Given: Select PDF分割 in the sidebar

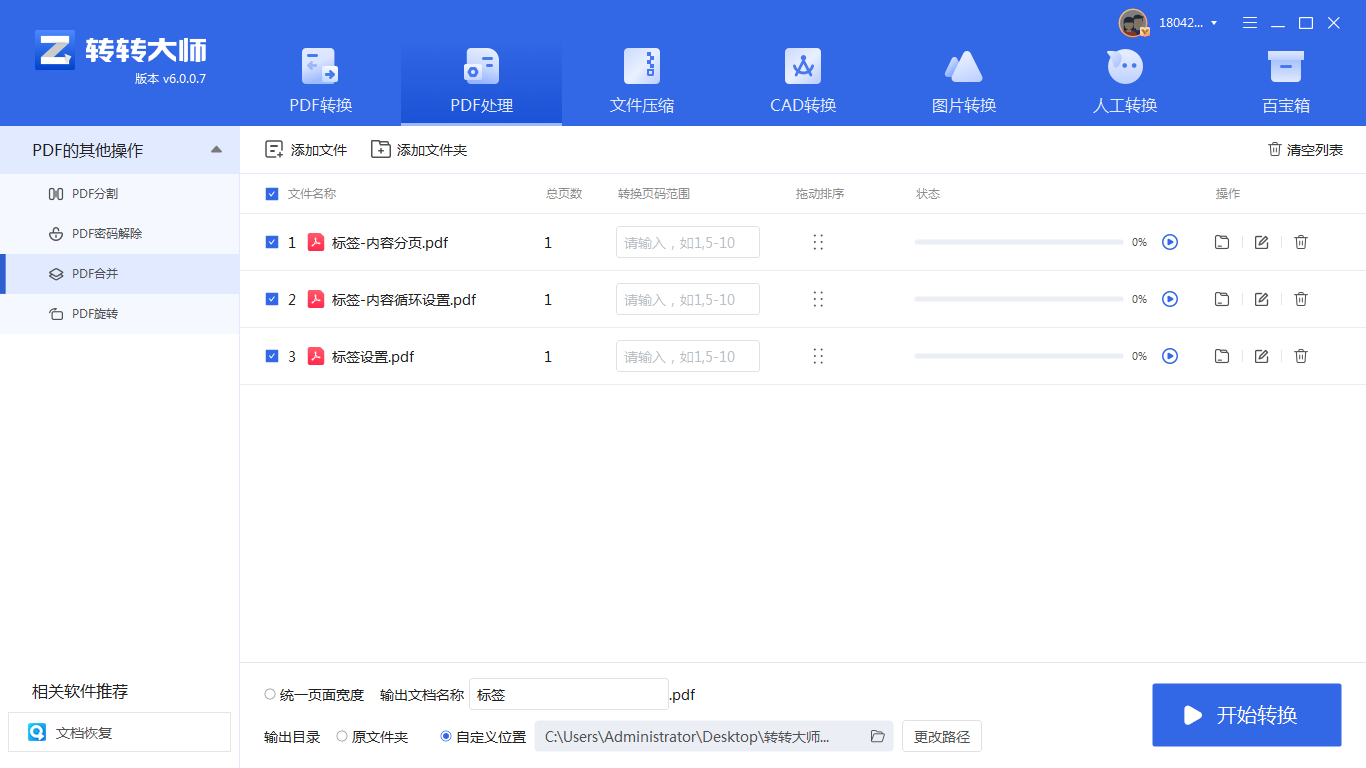Looking at the screenshot, I should point(95,193).
